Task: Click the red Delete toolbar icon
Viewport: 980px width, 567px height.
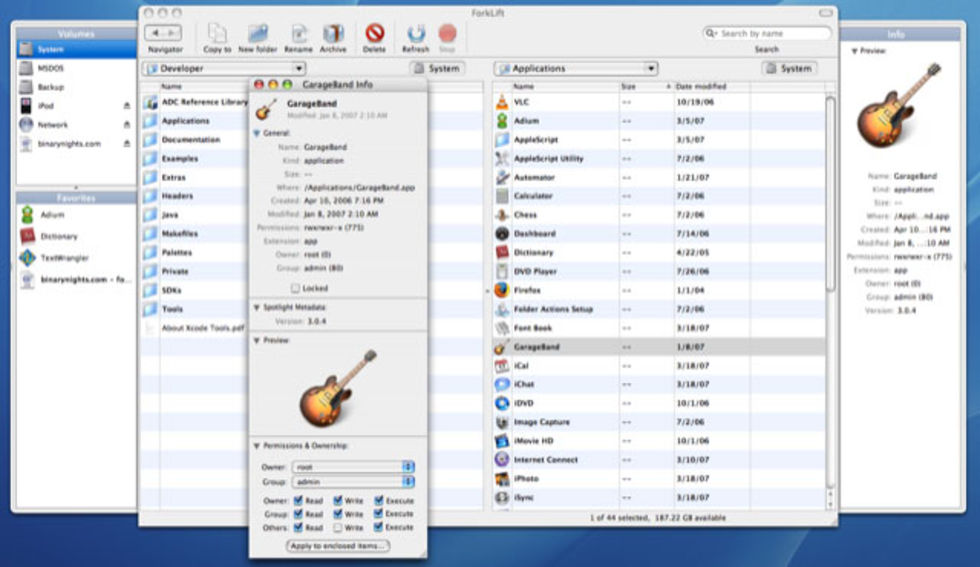Action: tap(375, 34)
